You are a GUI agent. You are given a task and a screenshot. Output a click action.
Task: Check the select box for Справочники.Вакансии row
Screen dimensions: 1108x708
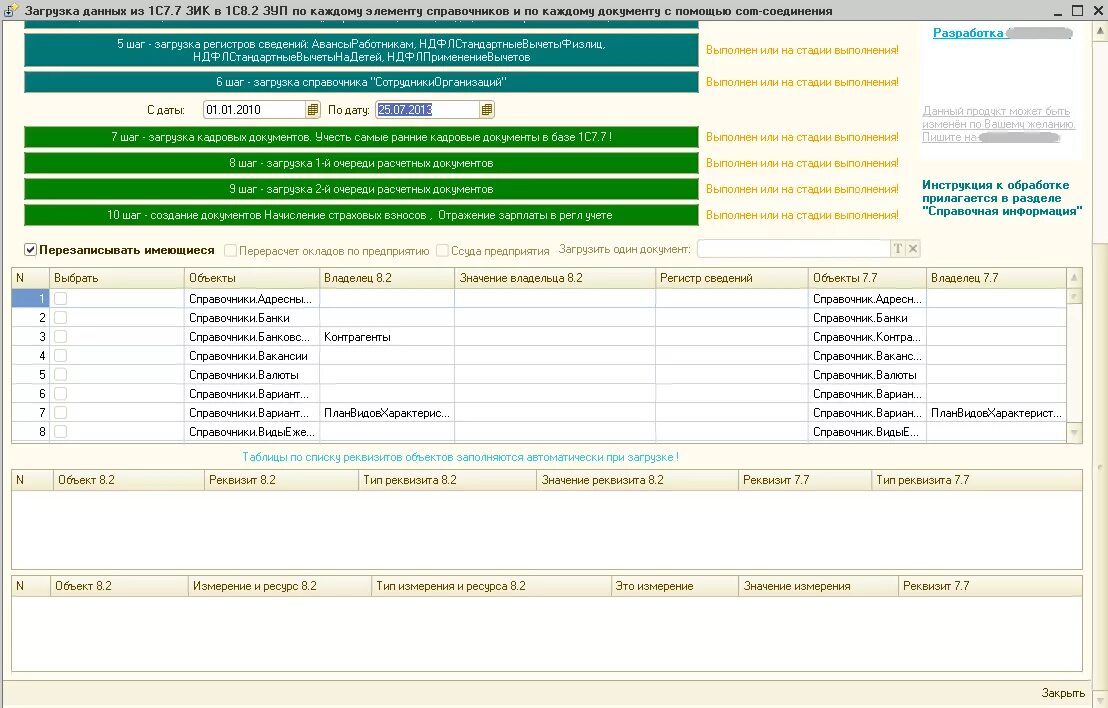tap(61, 356)
